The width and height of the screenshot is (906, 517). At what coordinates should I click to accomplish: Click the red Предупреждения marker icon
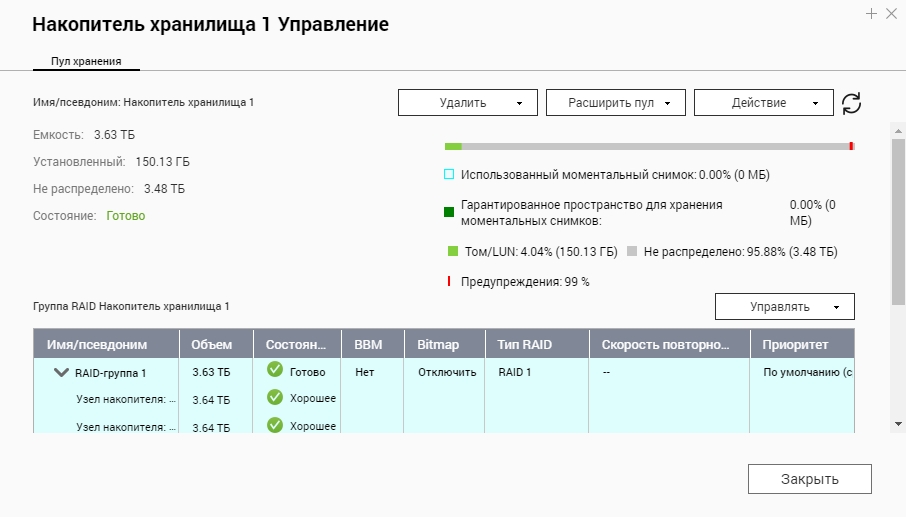pos(449,282)
